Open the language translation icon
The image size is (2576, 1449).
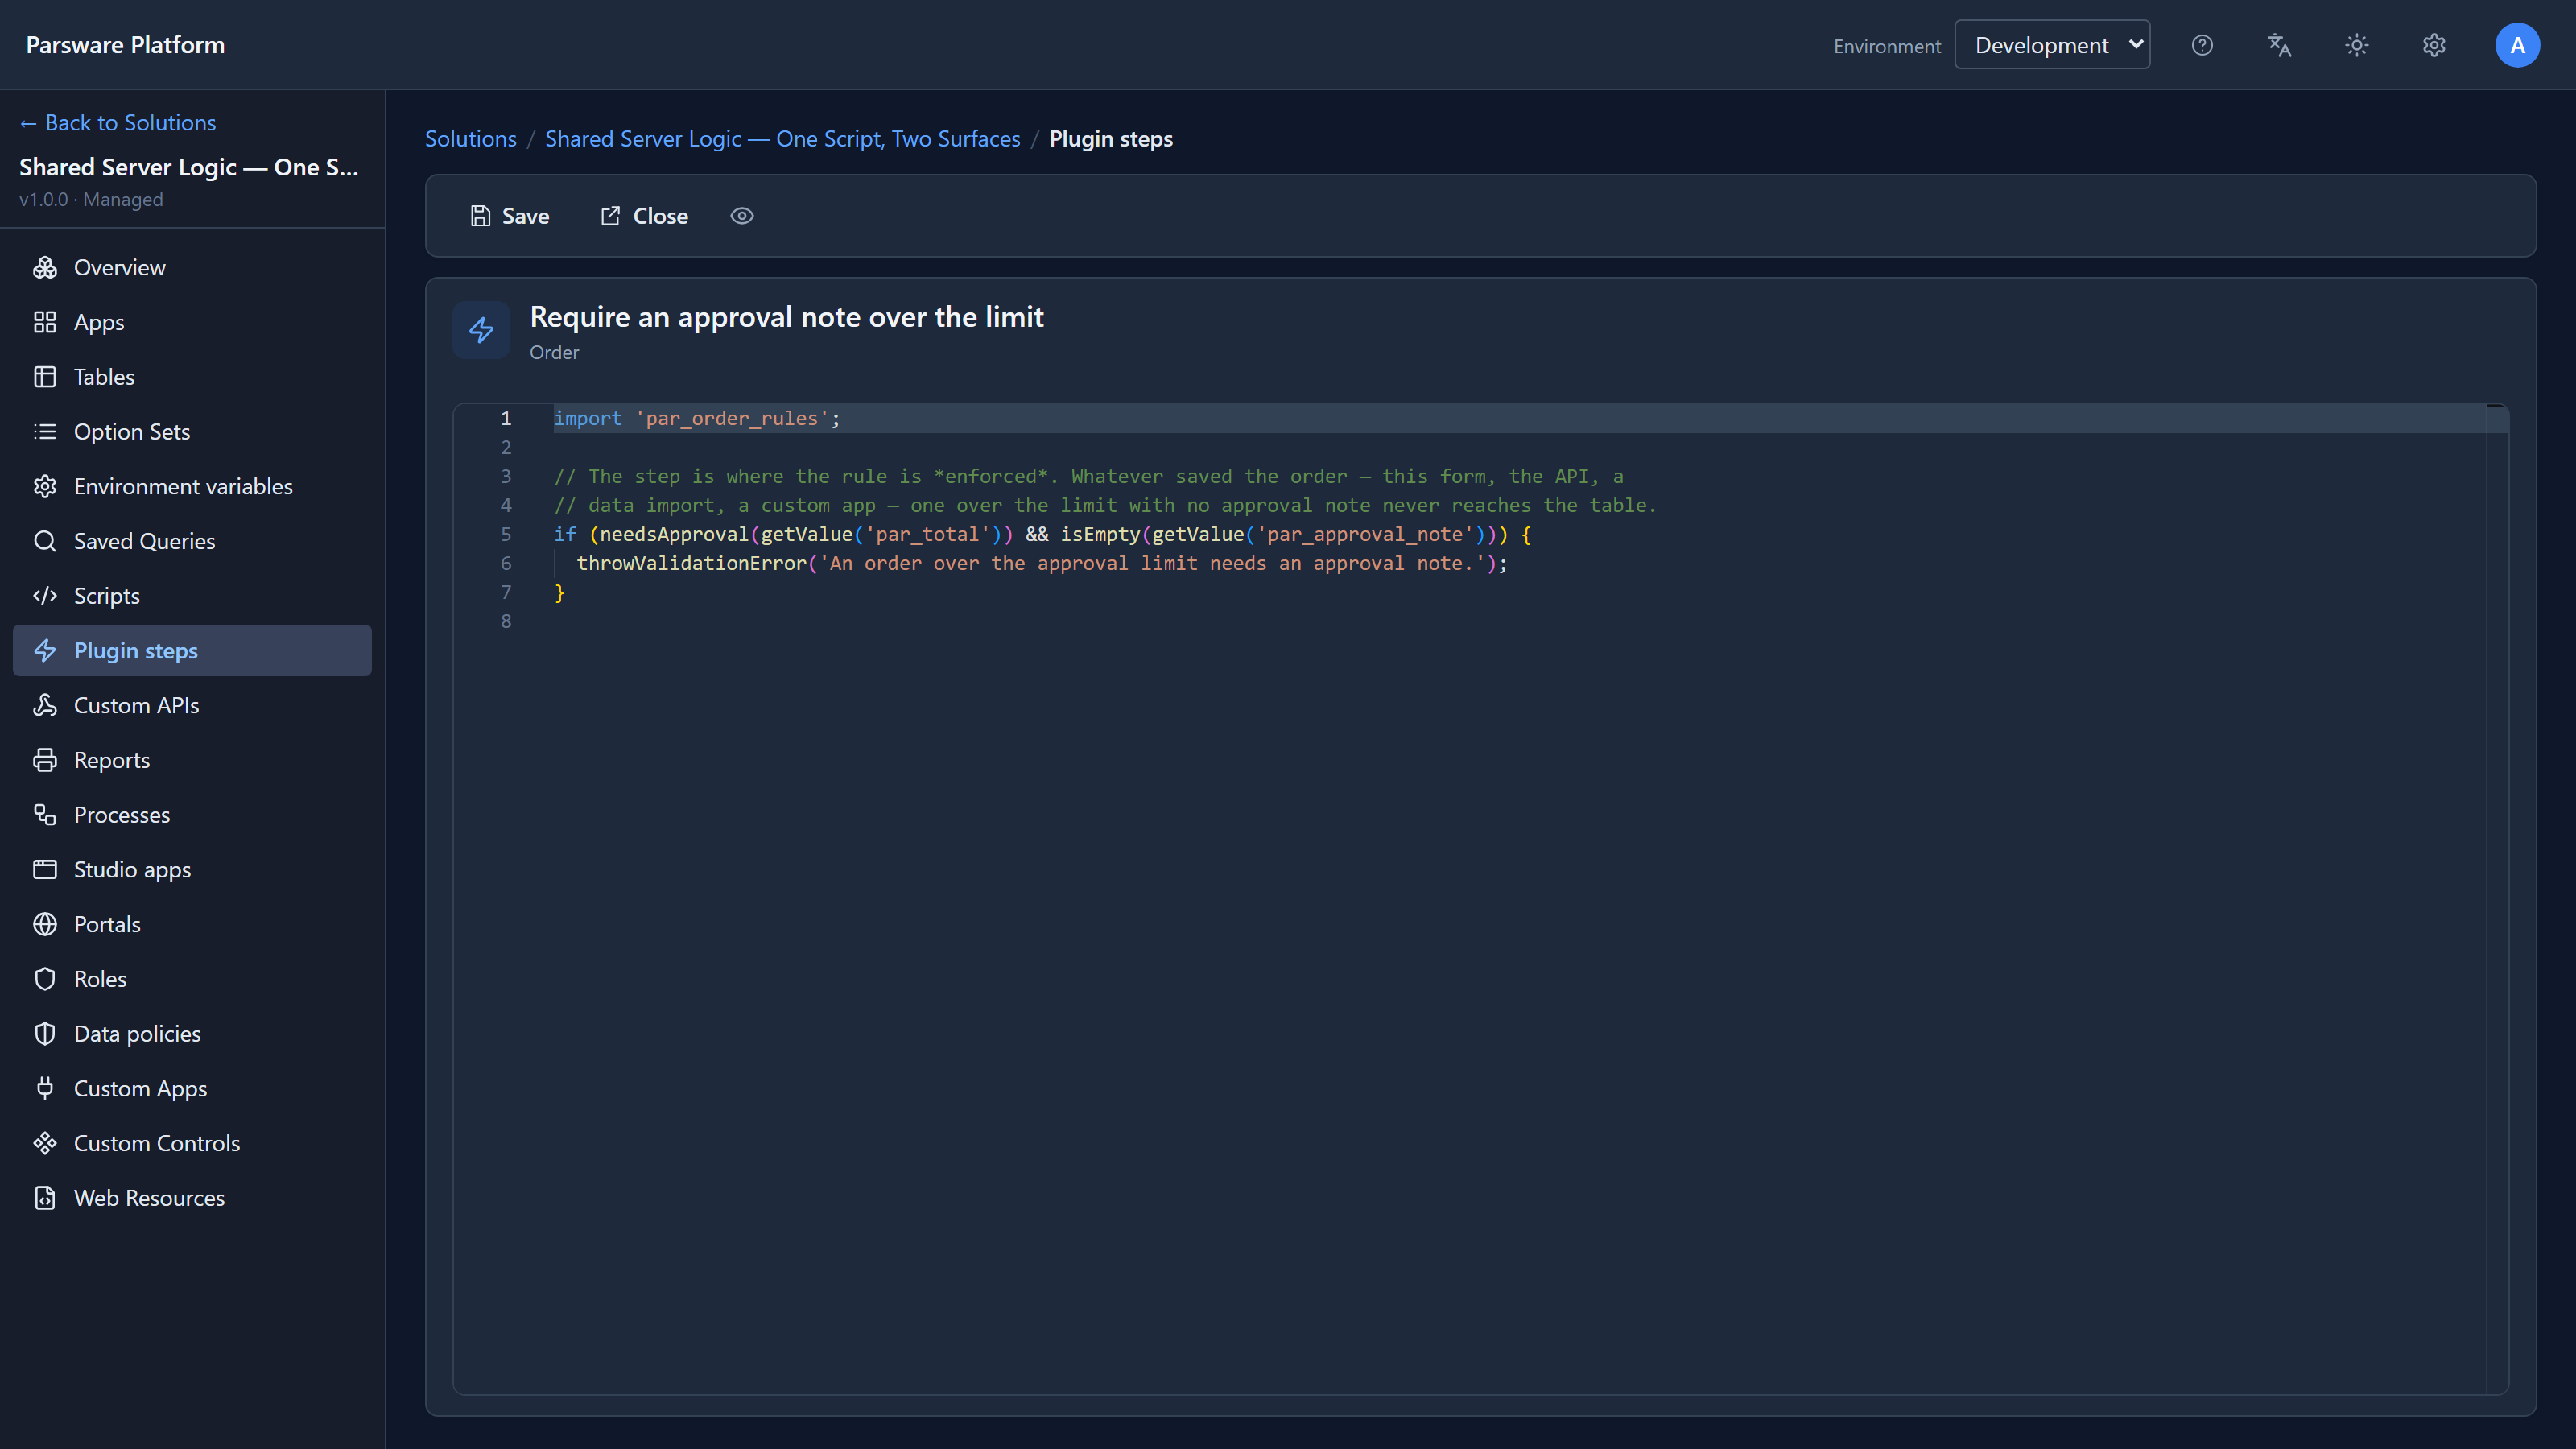point(2279,45)
